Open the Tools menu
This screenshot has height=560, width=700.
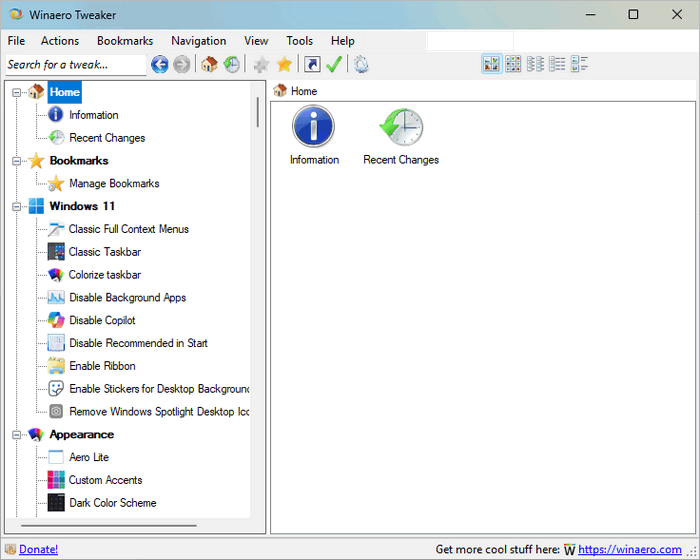click(299, 41)
